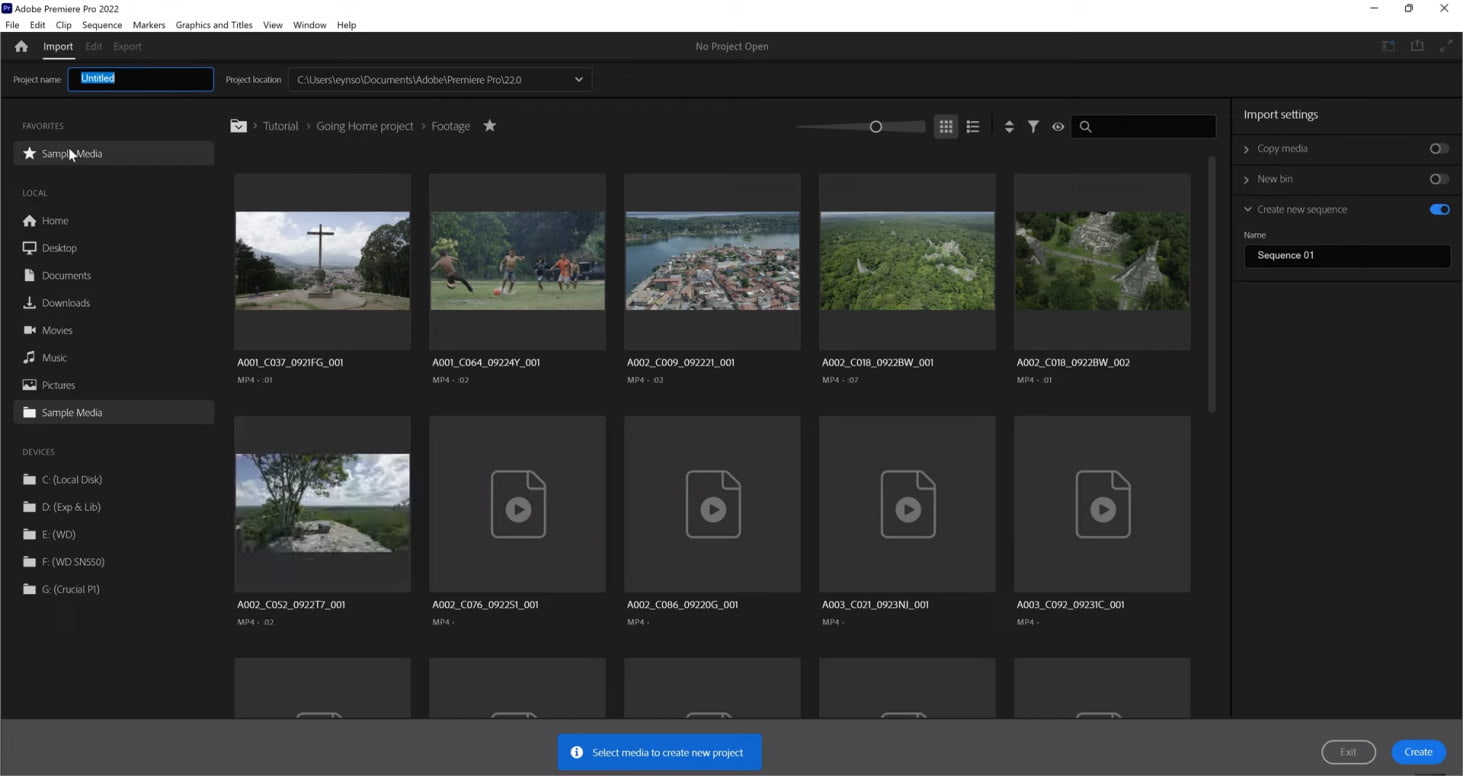Click the workspaces icon at top right
The height and width of the screenshot is (776, 1463).
pos(1388,46)
